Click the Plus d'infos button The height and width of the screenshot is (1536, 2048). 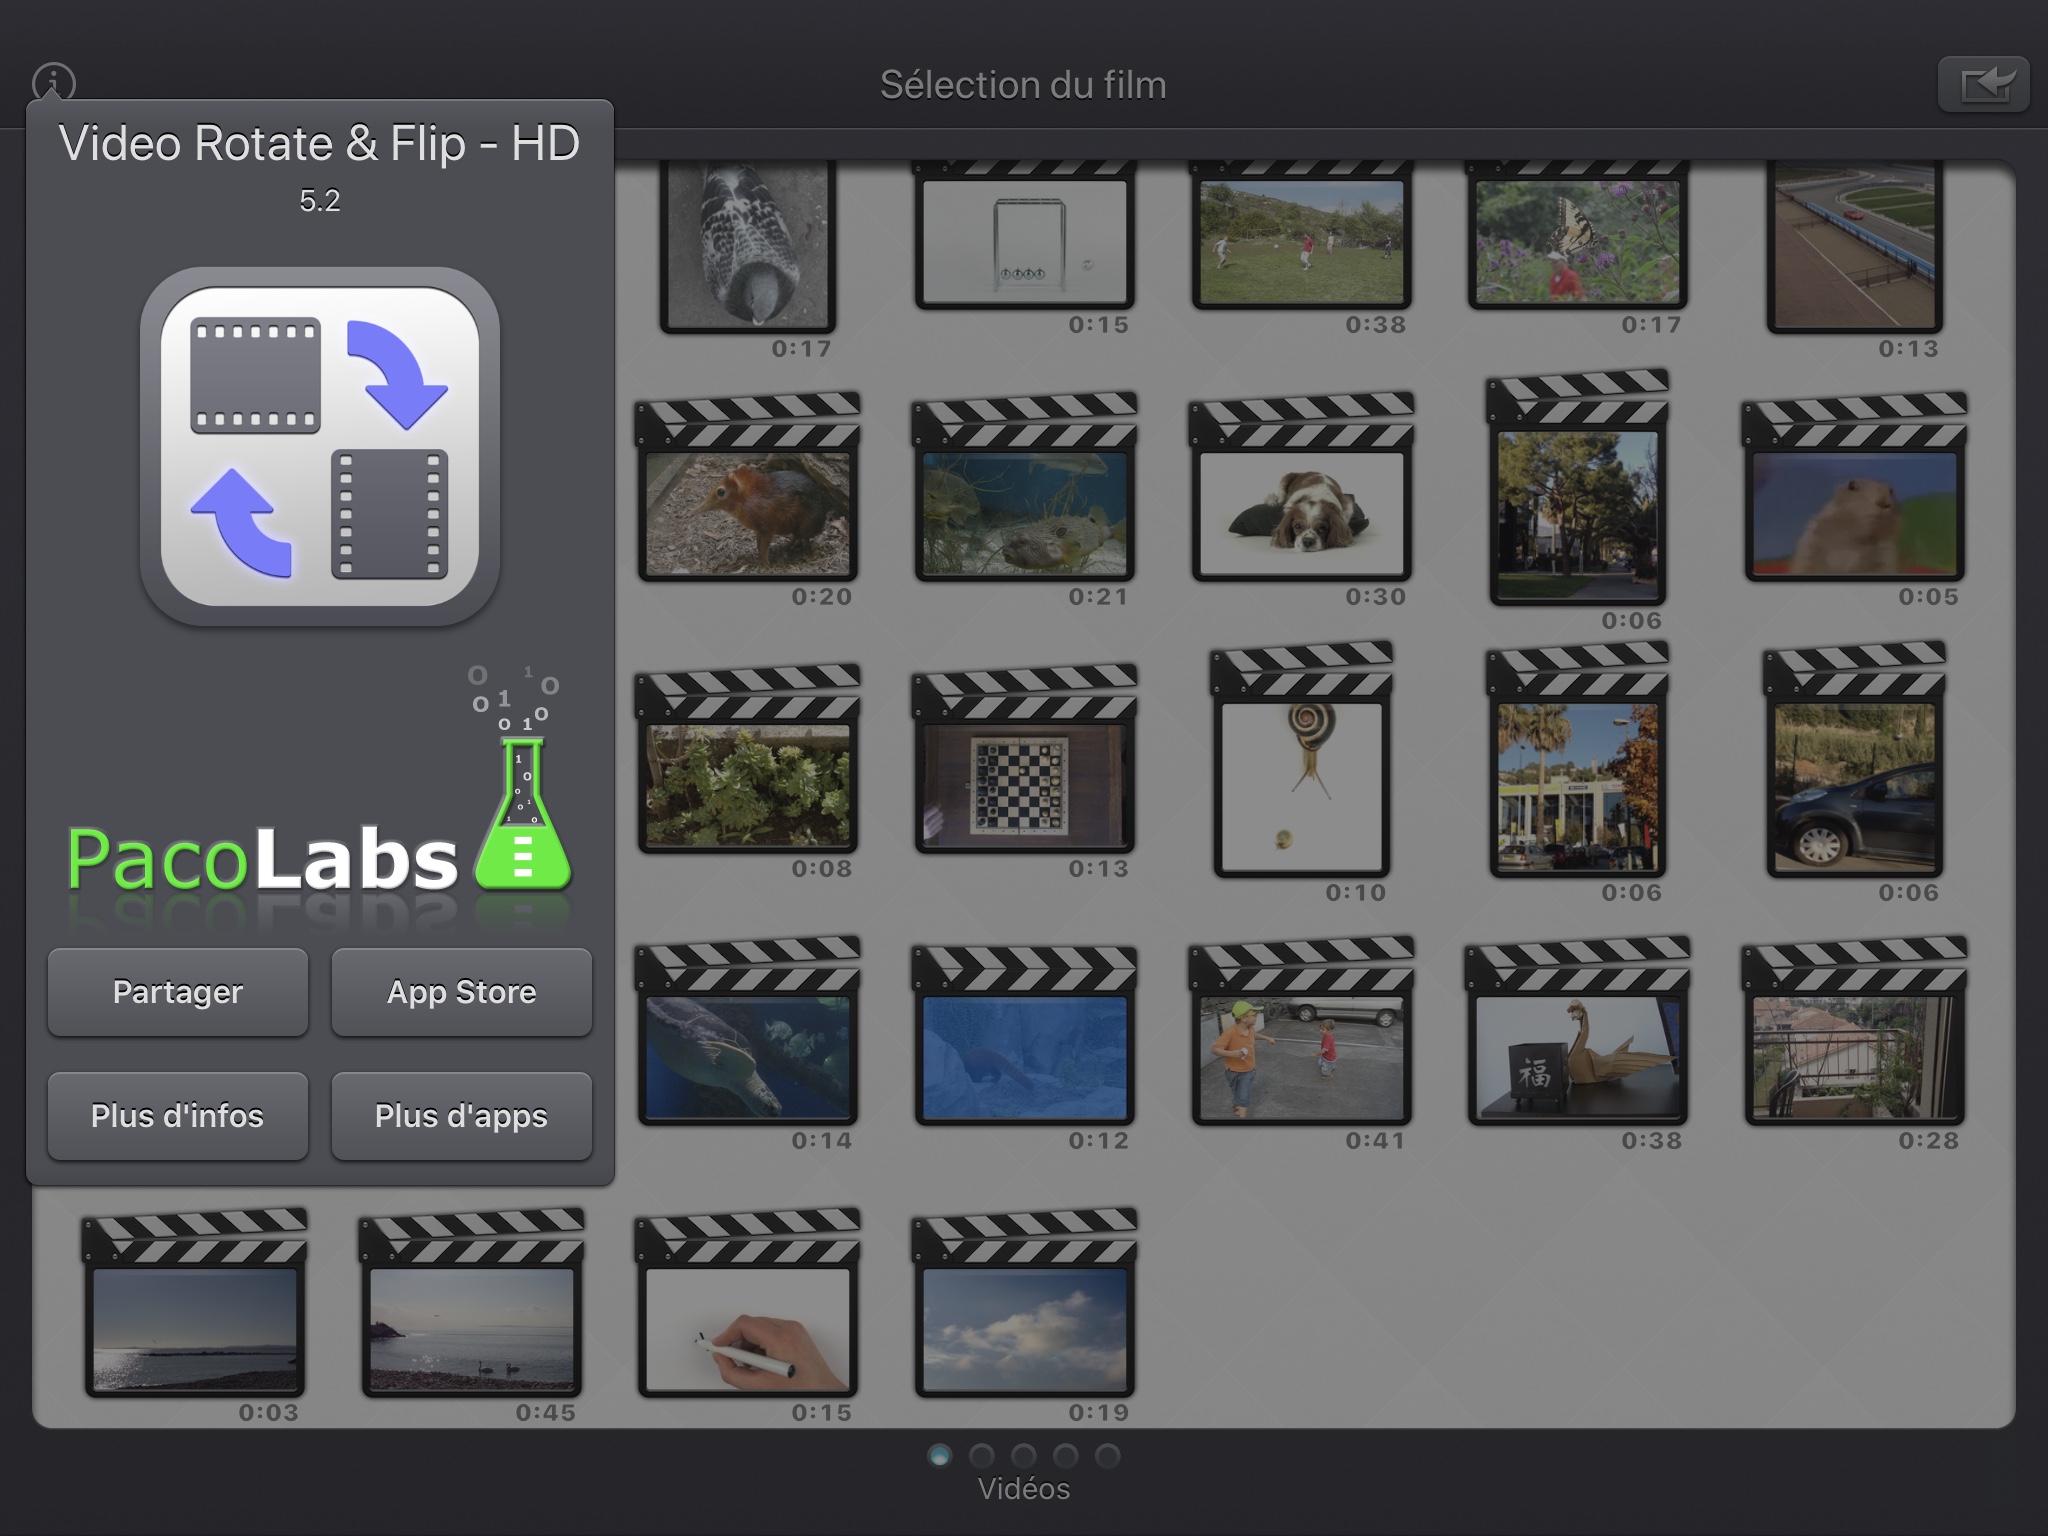[177, 1116]
